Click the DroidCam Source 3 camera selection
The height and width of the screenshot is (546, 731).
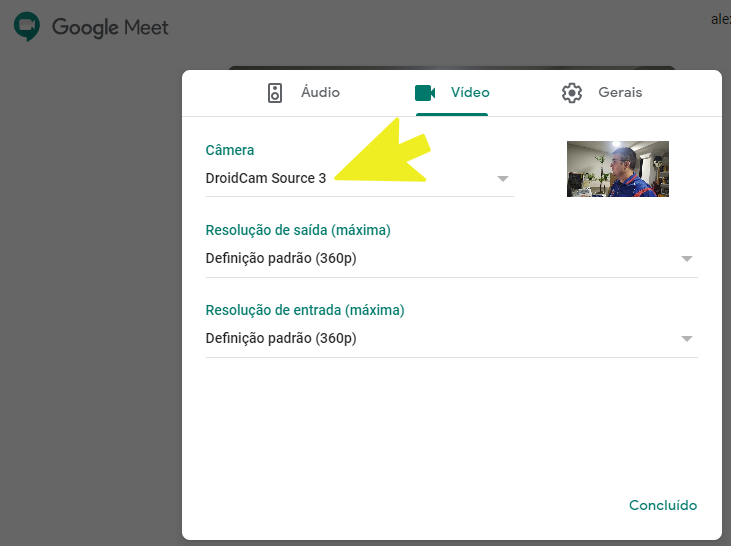click(x=266, y=178)
